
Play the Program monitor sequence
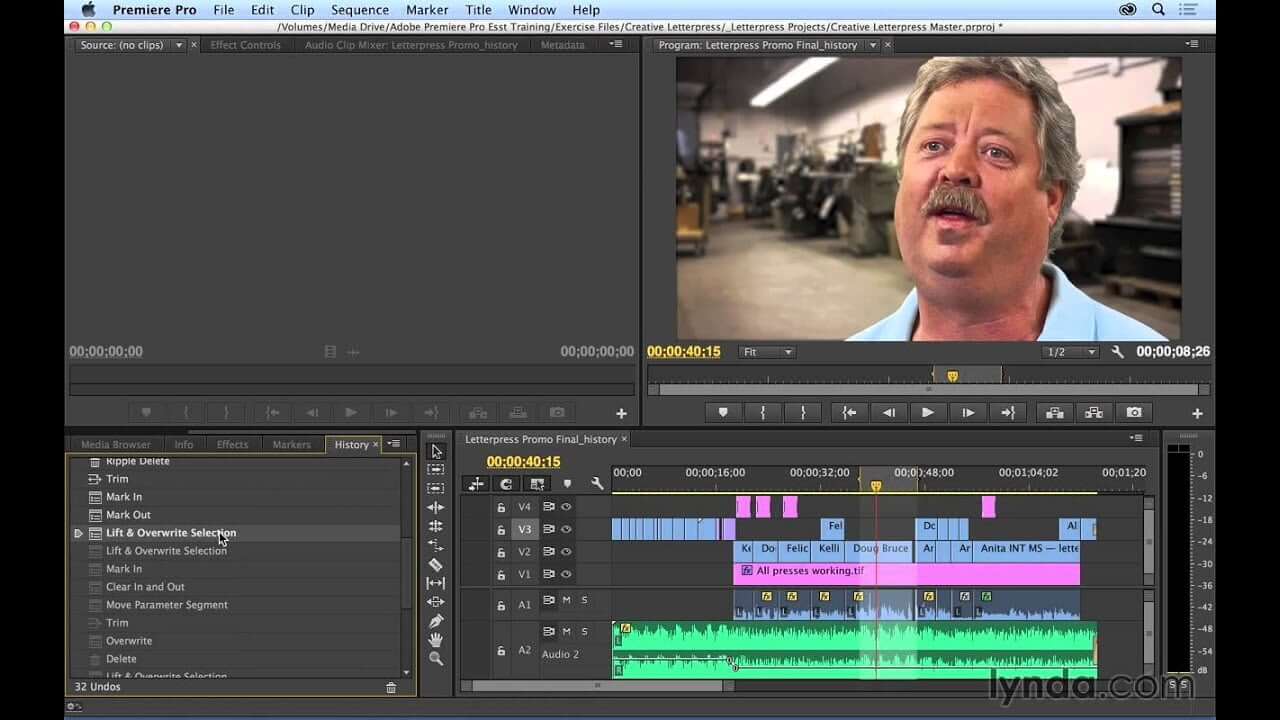(928, 412)
